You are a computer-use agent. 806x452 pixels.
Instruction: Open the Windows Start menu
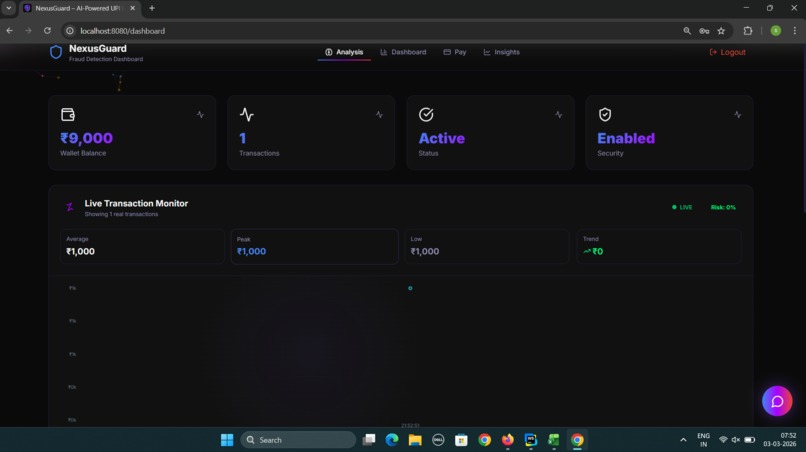point(227,440)
